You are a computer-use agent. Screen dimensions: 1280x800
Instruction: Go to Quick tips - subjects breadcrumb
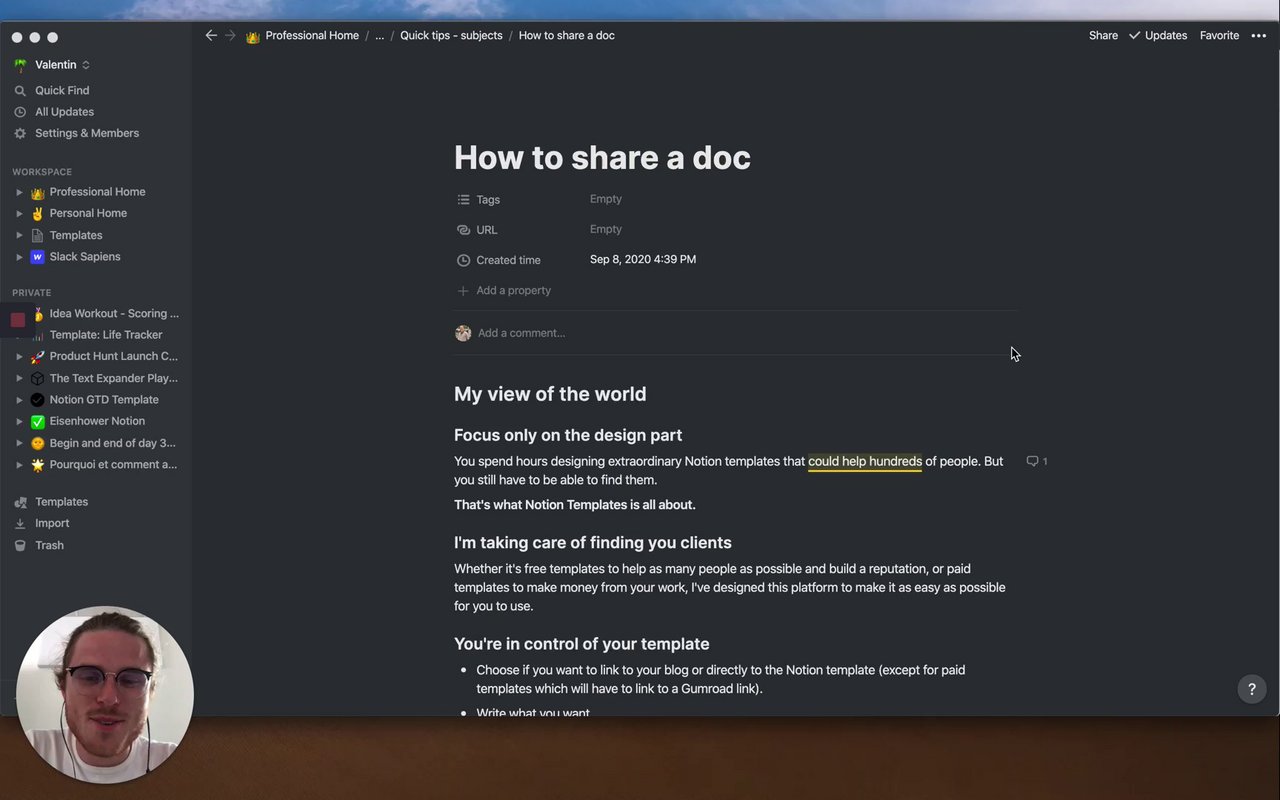pos(451,35)
